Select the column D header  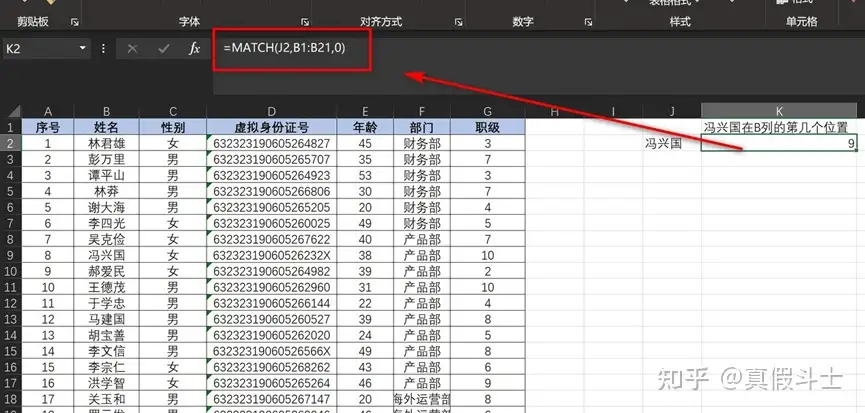pos(272,110)
